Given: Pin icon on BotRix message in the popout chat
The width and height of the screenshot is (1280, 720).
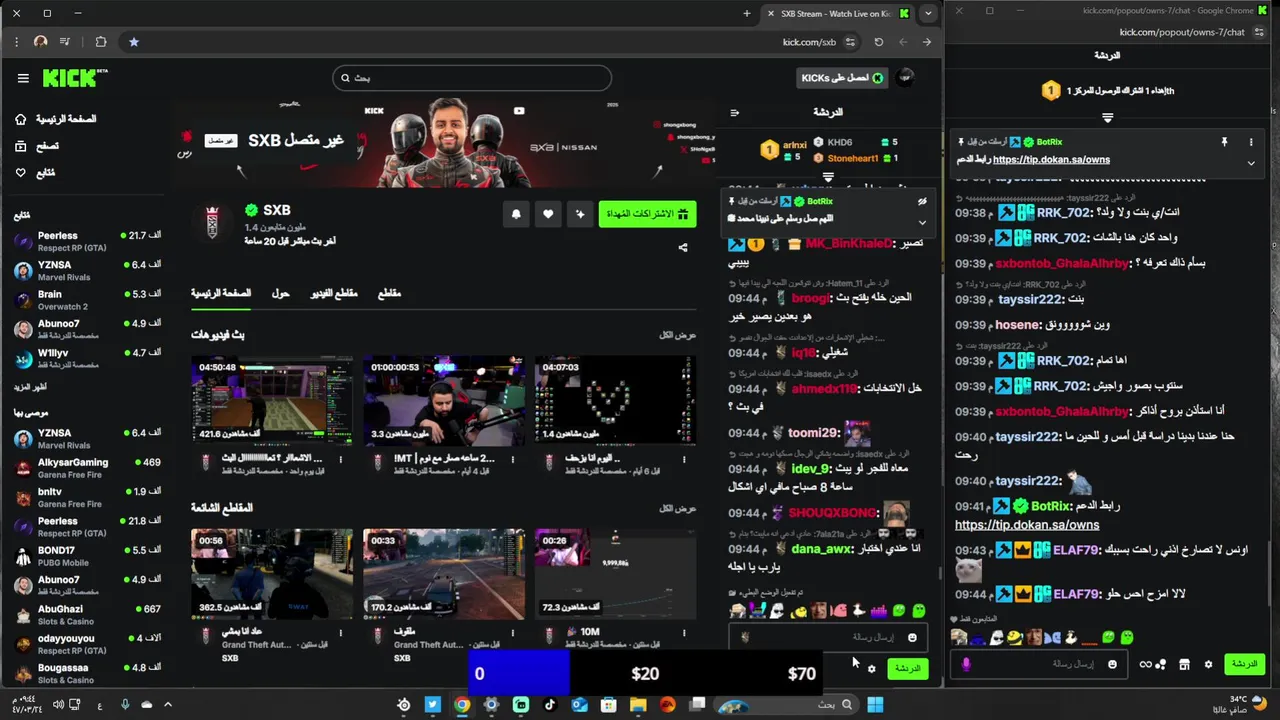Looking at the screenshot, I should point(1224,143).
